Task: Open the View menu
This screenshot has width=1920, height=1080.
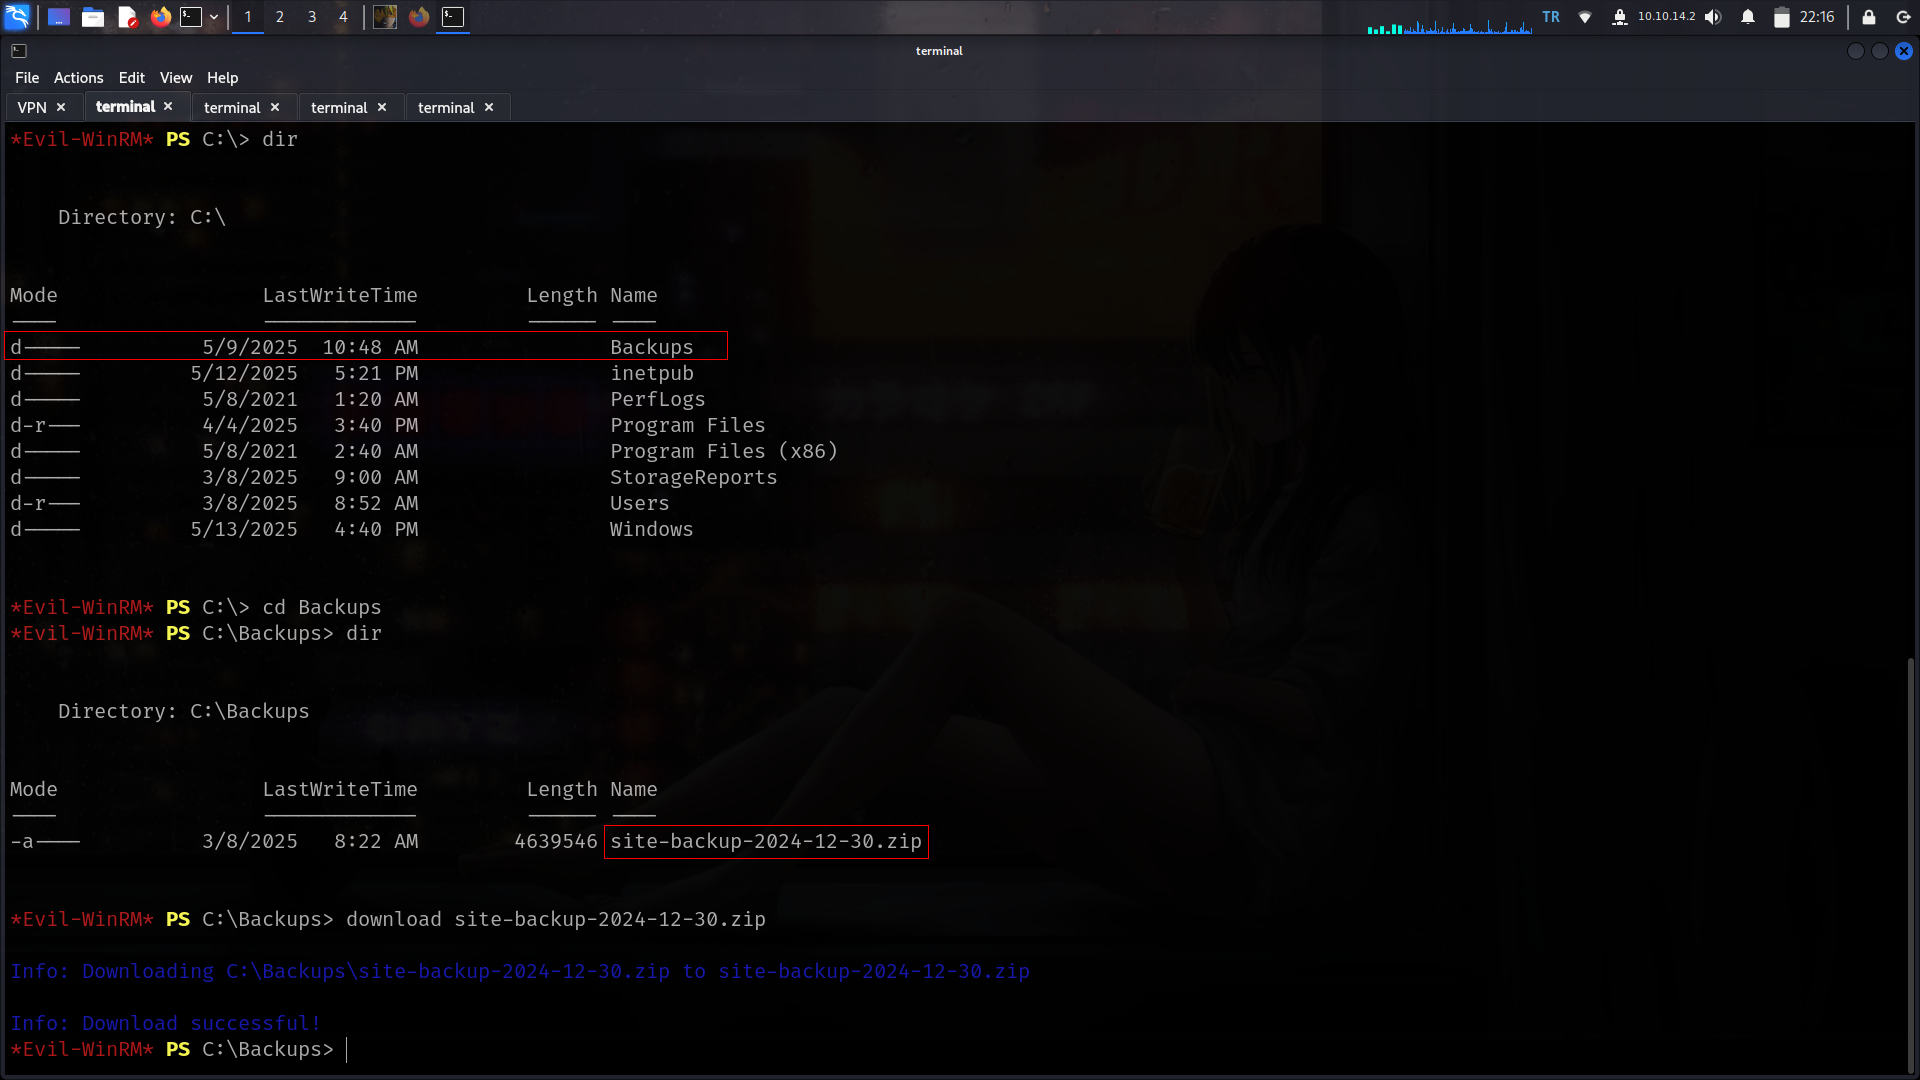Action: pos(175,78)
